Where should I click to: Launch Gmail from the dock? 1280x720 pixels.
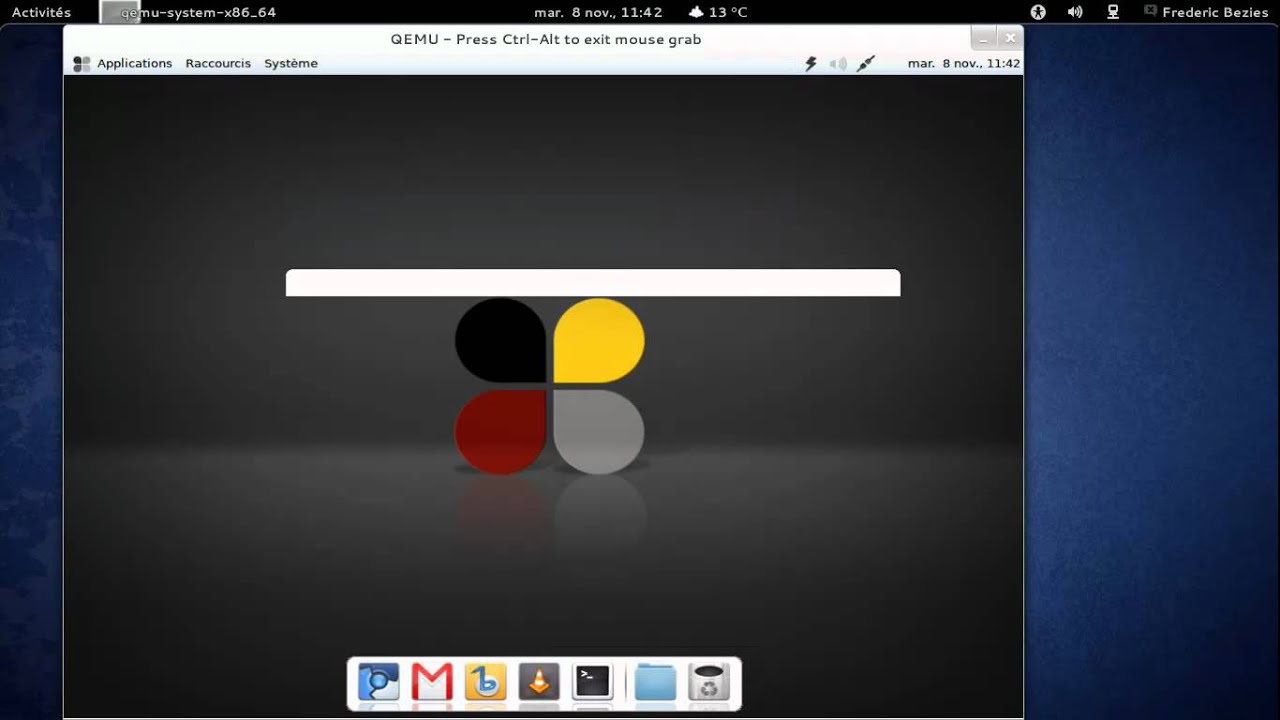tap(432, 682)
